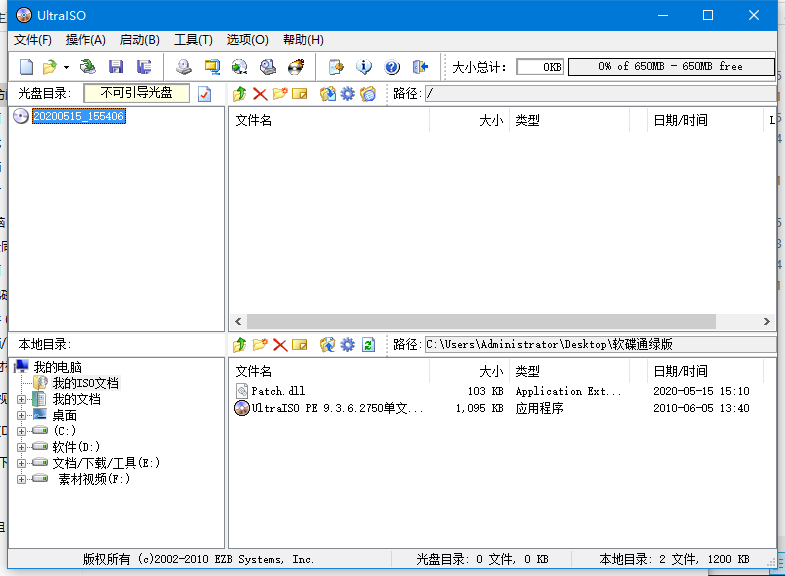Open the 操作(A) menu
This screenshot has height=576, width=785.
click(86, 40)
